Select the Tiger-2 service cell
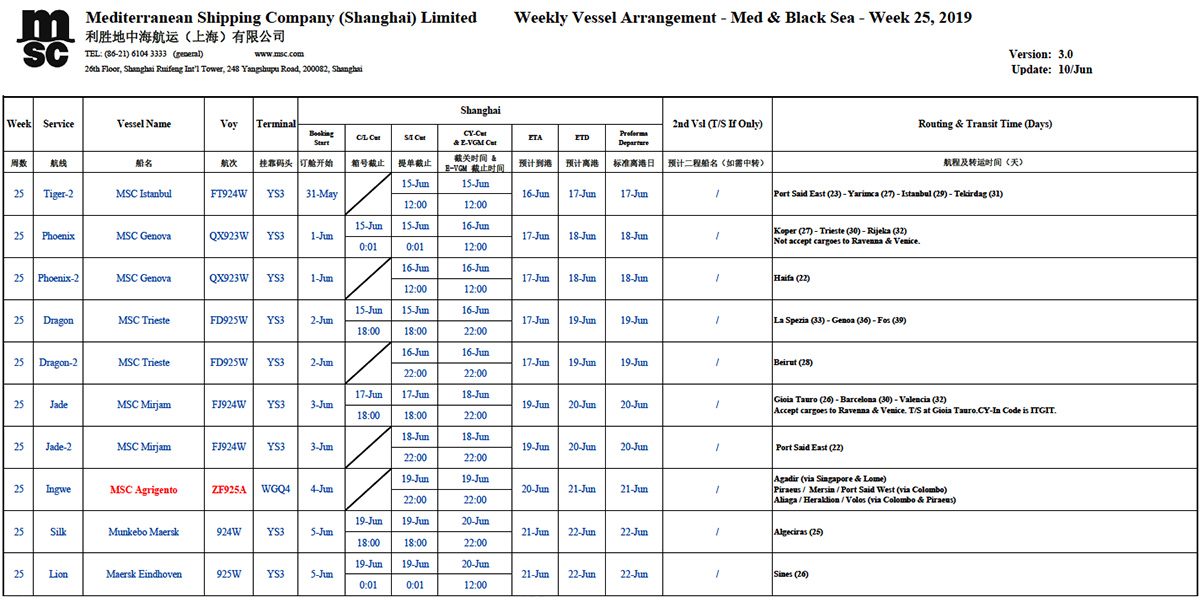Image resolution: width=1200 pixels, height=597 pixels. tap(59, 194)
